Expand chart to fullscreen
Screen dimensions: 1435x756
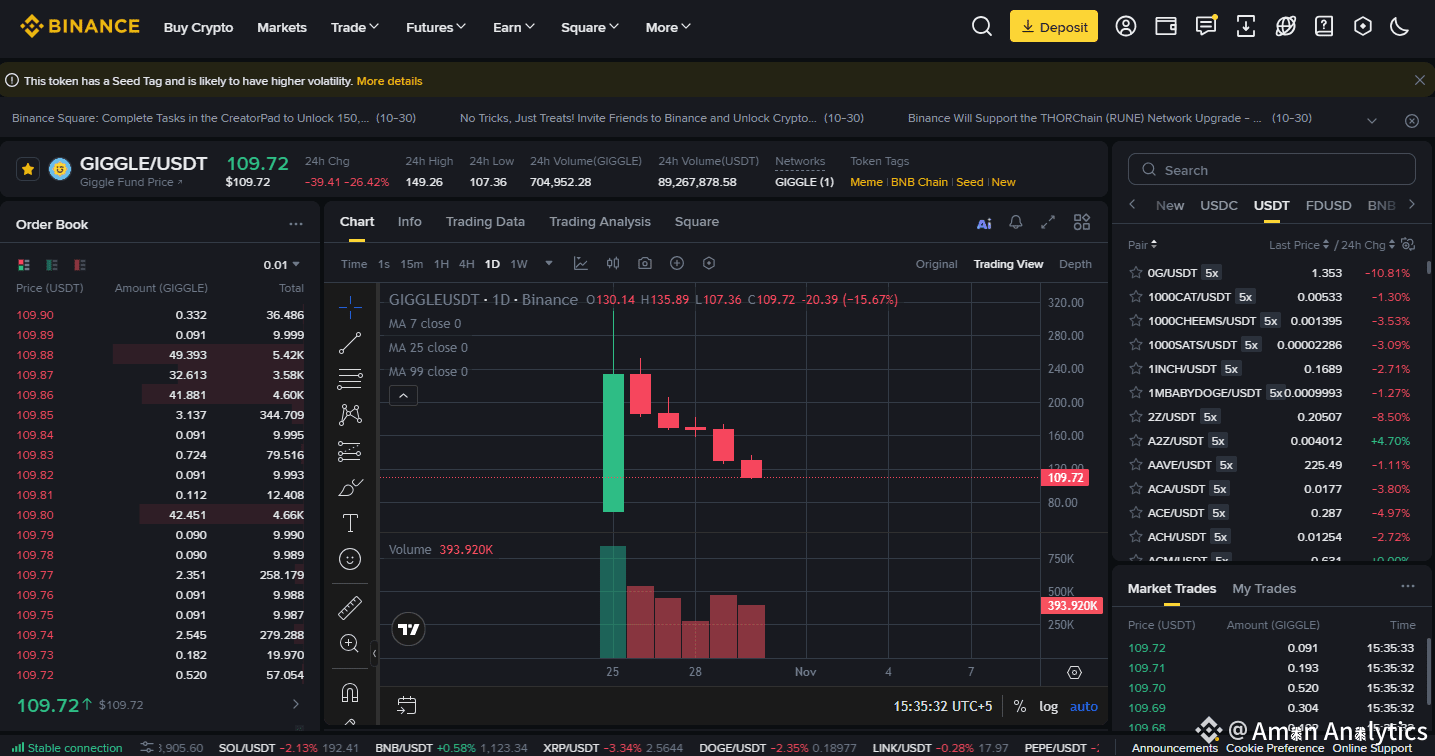click(x=1048, y=222)
